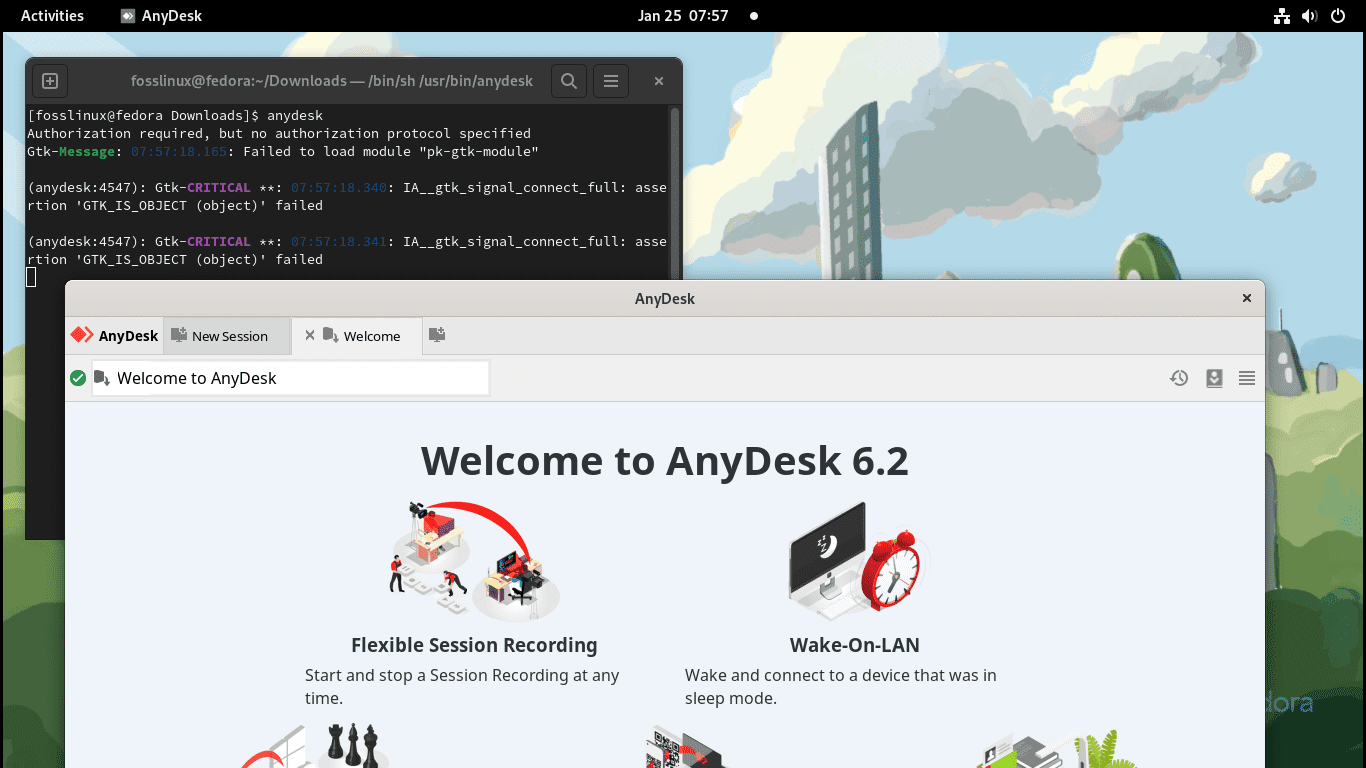Open the AnyDesk address book
The width and height of the screenshot is (1366, 768).
click(1213, 378)
